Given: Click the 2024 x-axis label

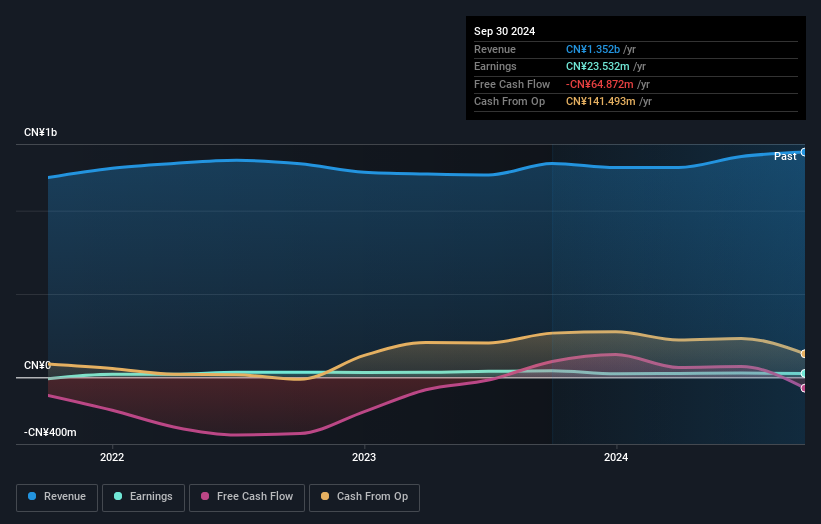Looking at the screenshot, I should [616, 458].
